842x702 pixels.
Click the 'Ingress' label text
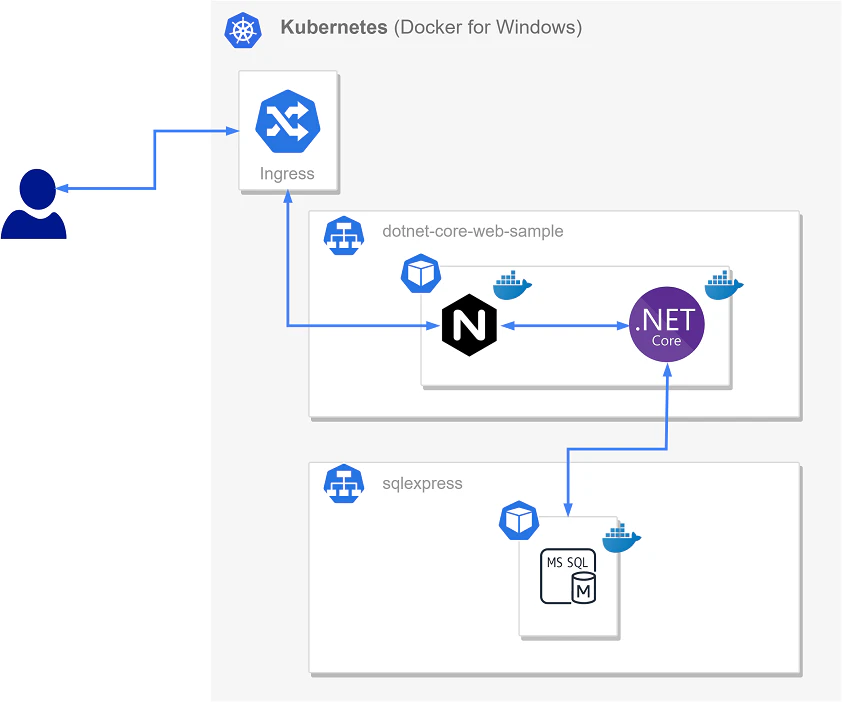287,173
